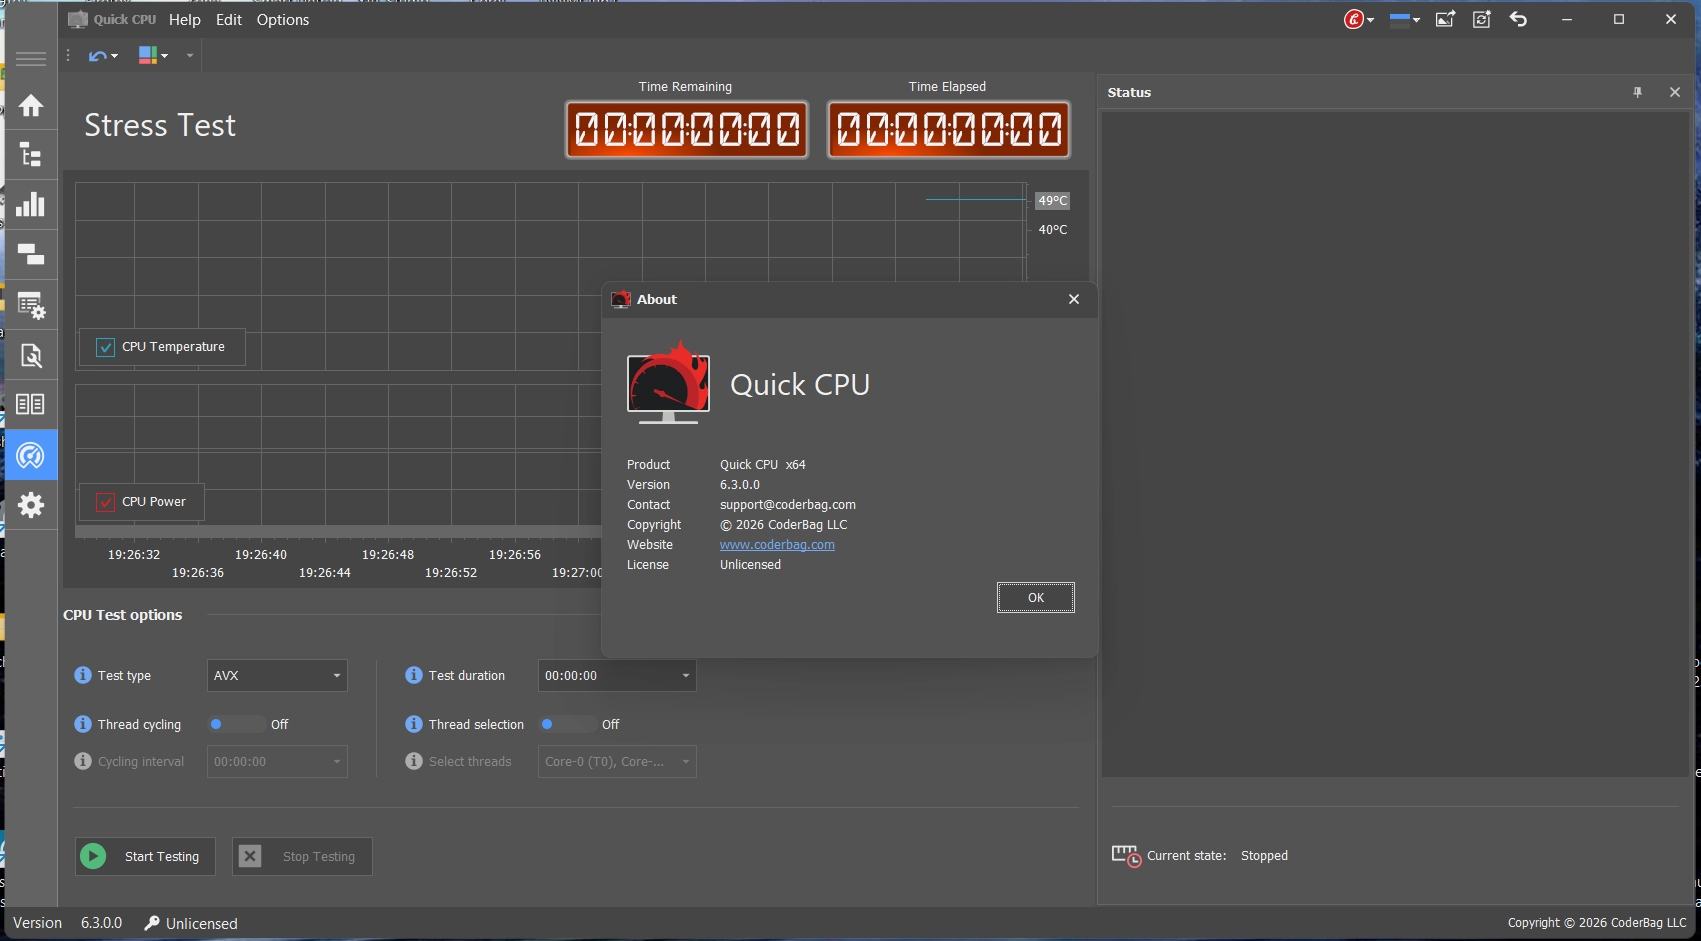The height and width of the screenshot is (941, 1701).
Task: Uncheck the CPU Temperature checkbox
Action: [105, 347]
